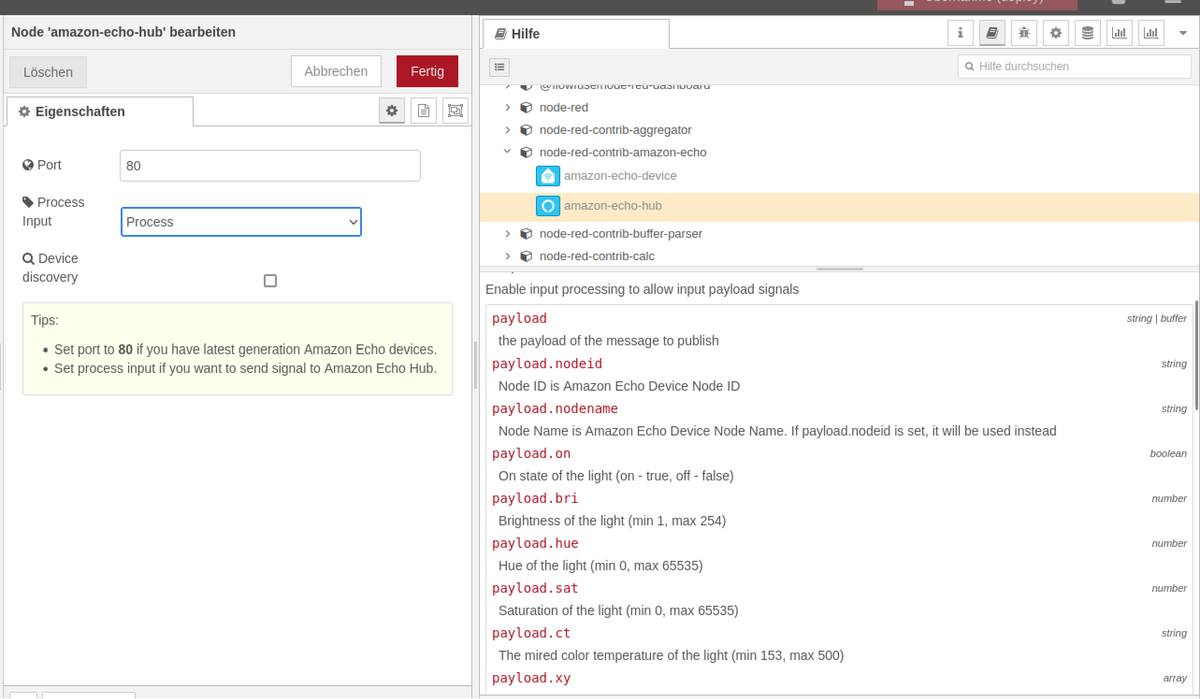This screenshot has height=699, width=1200.
Task: Click the payload.bri property name
Action: (535, 498)
